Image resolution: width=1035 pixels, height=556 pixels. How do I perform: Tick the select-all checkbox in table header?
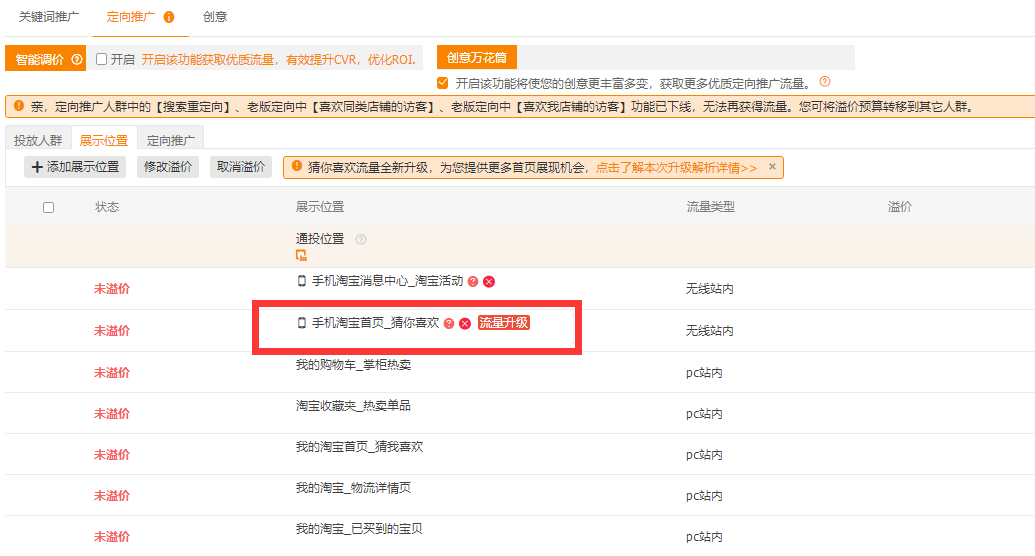(x=49, y=207)
